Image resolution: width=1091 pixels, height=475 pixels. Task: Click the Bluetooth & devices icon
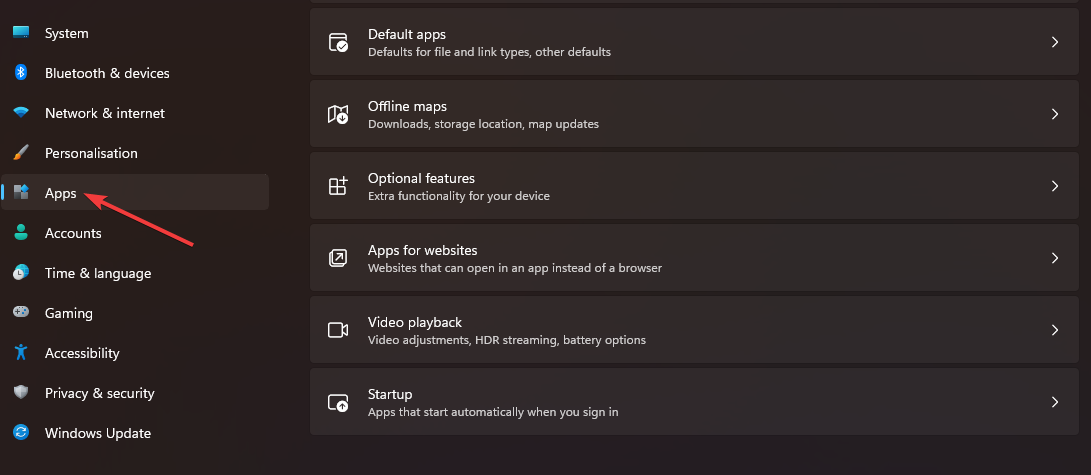click(x=21, y=73)
